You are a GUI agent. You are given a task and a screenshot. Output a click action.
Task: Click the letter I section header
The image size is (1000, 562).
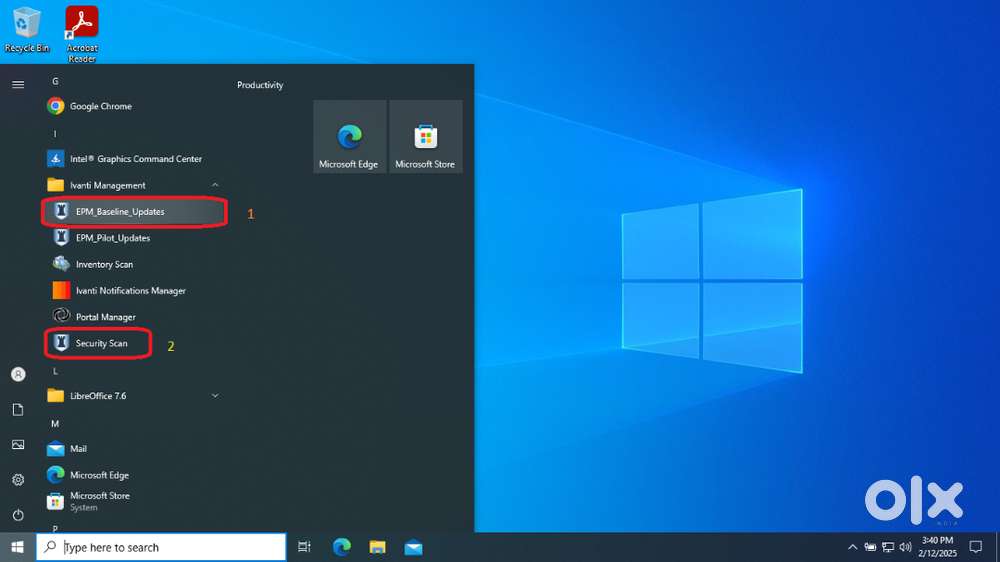click(x=55, y=133)
